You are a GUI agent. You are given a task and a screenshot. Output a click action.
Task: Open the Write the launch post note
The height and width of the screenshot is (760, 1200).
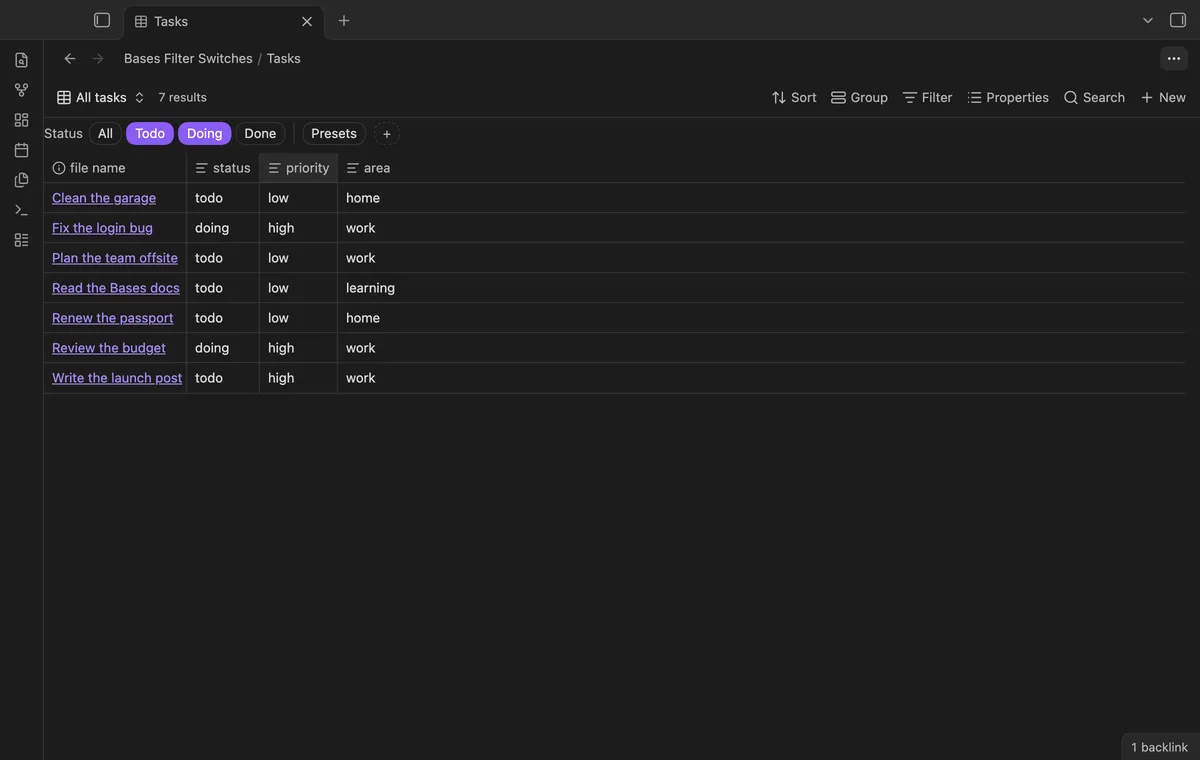[117, 378]
